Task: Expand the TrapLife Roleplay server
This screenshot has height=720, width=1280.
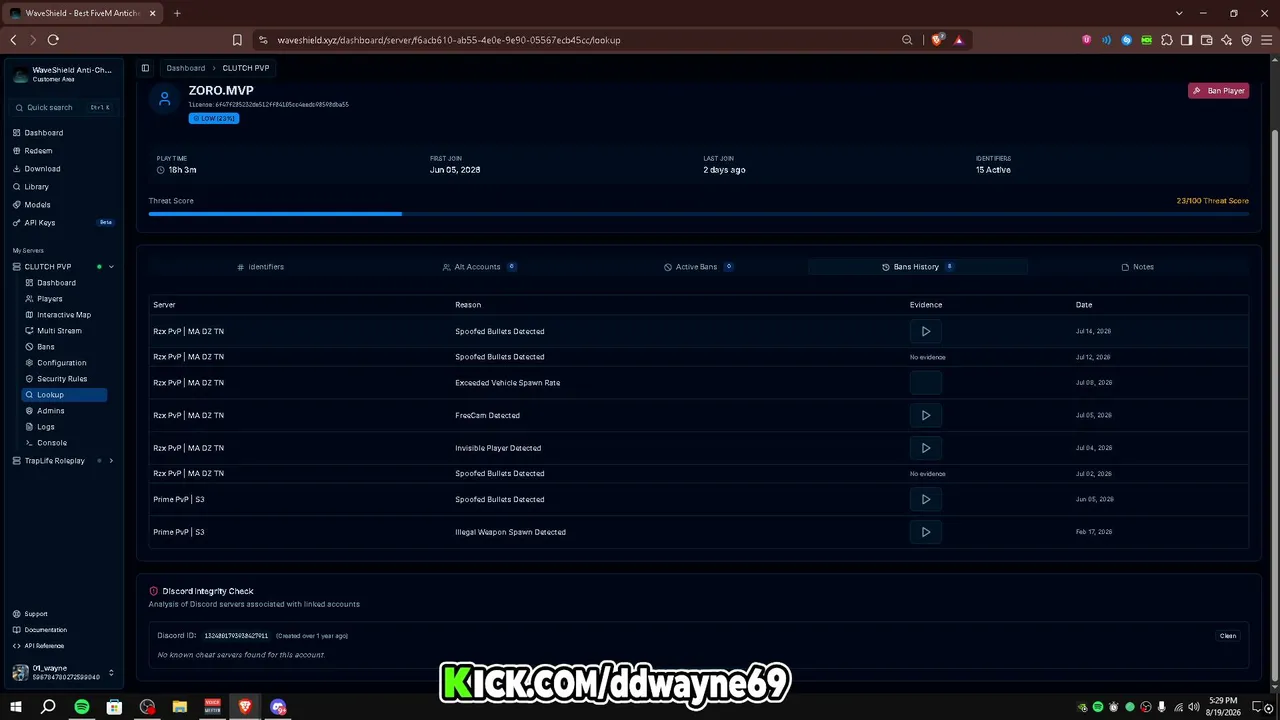Action: (x=111, y=461)
